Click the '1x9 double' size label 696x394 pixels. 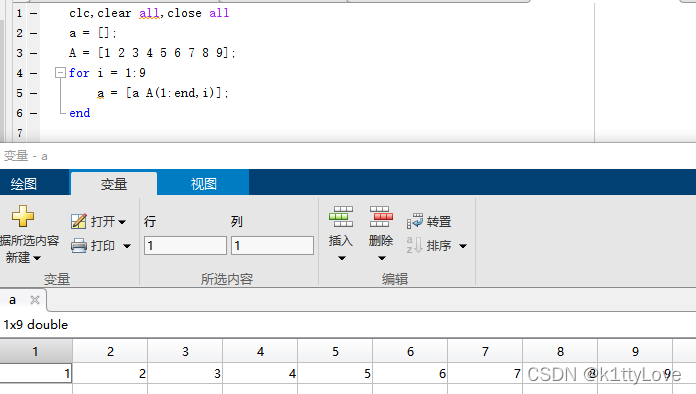click(x=36, y=325)
